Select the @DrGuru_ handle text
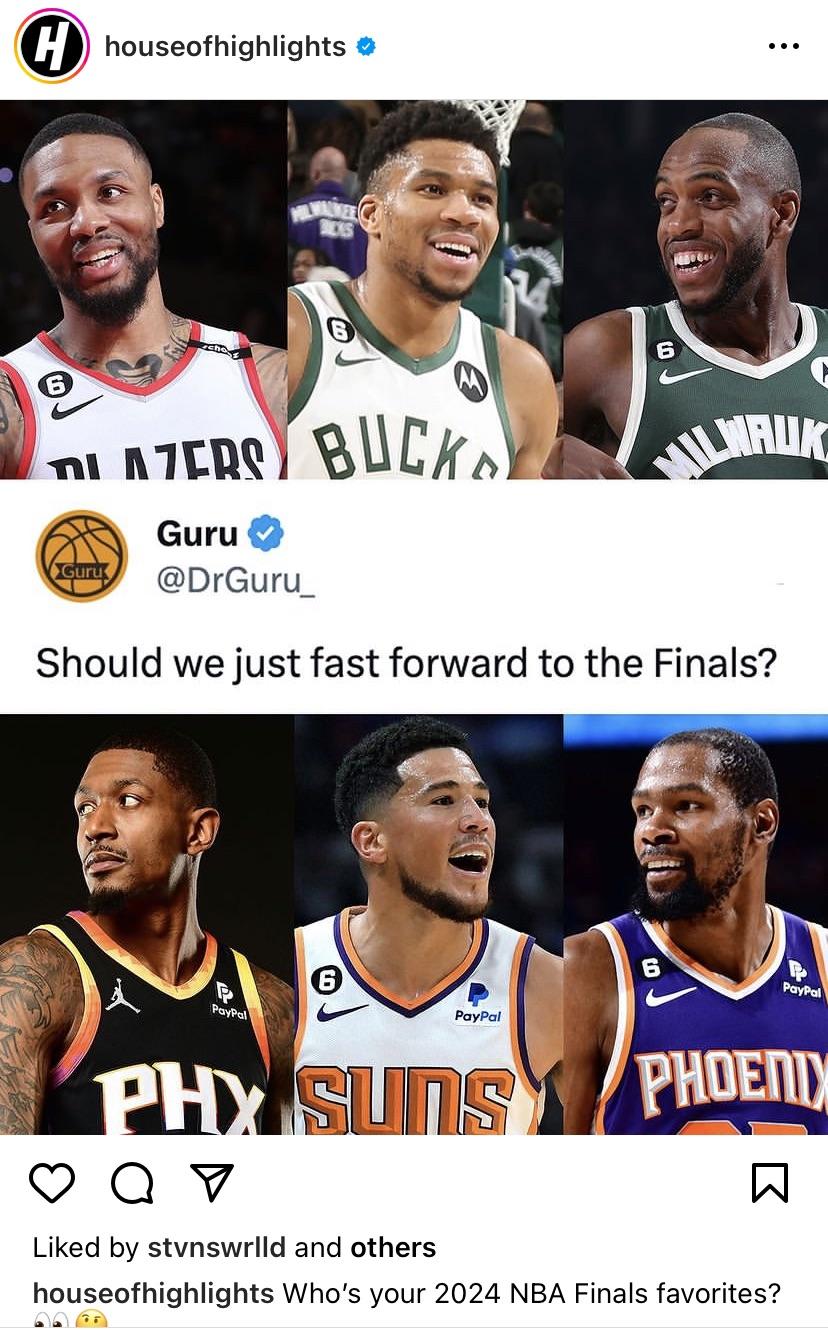The height and width of the screenshot is (1330, 828). click(235, 580)
